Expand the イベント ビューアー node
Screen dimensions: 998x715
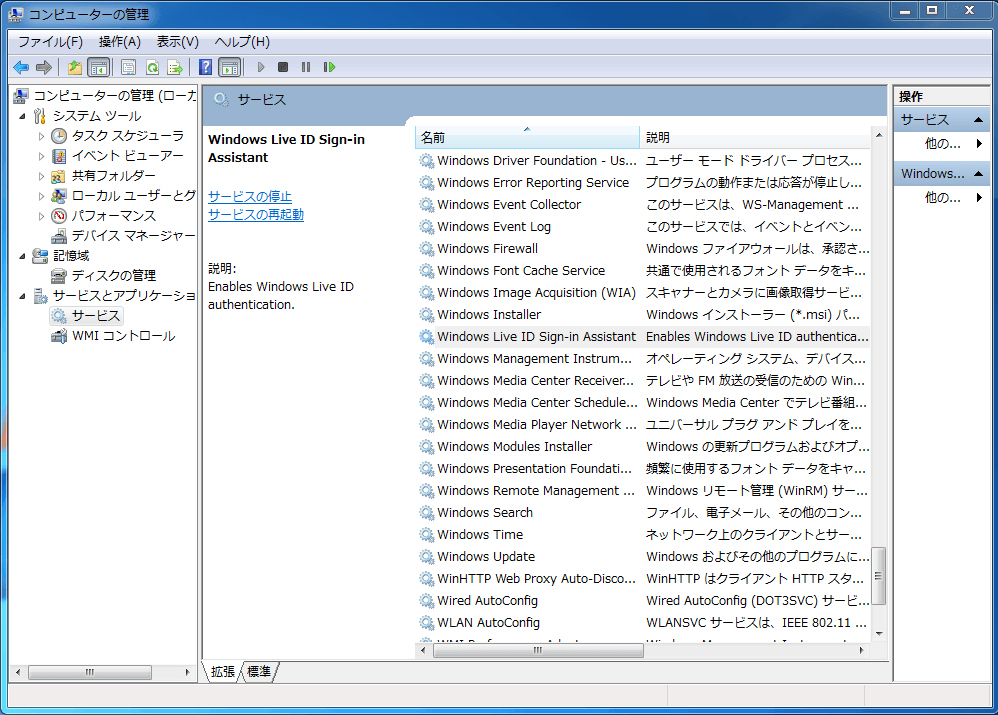click(x=41, y=156)
